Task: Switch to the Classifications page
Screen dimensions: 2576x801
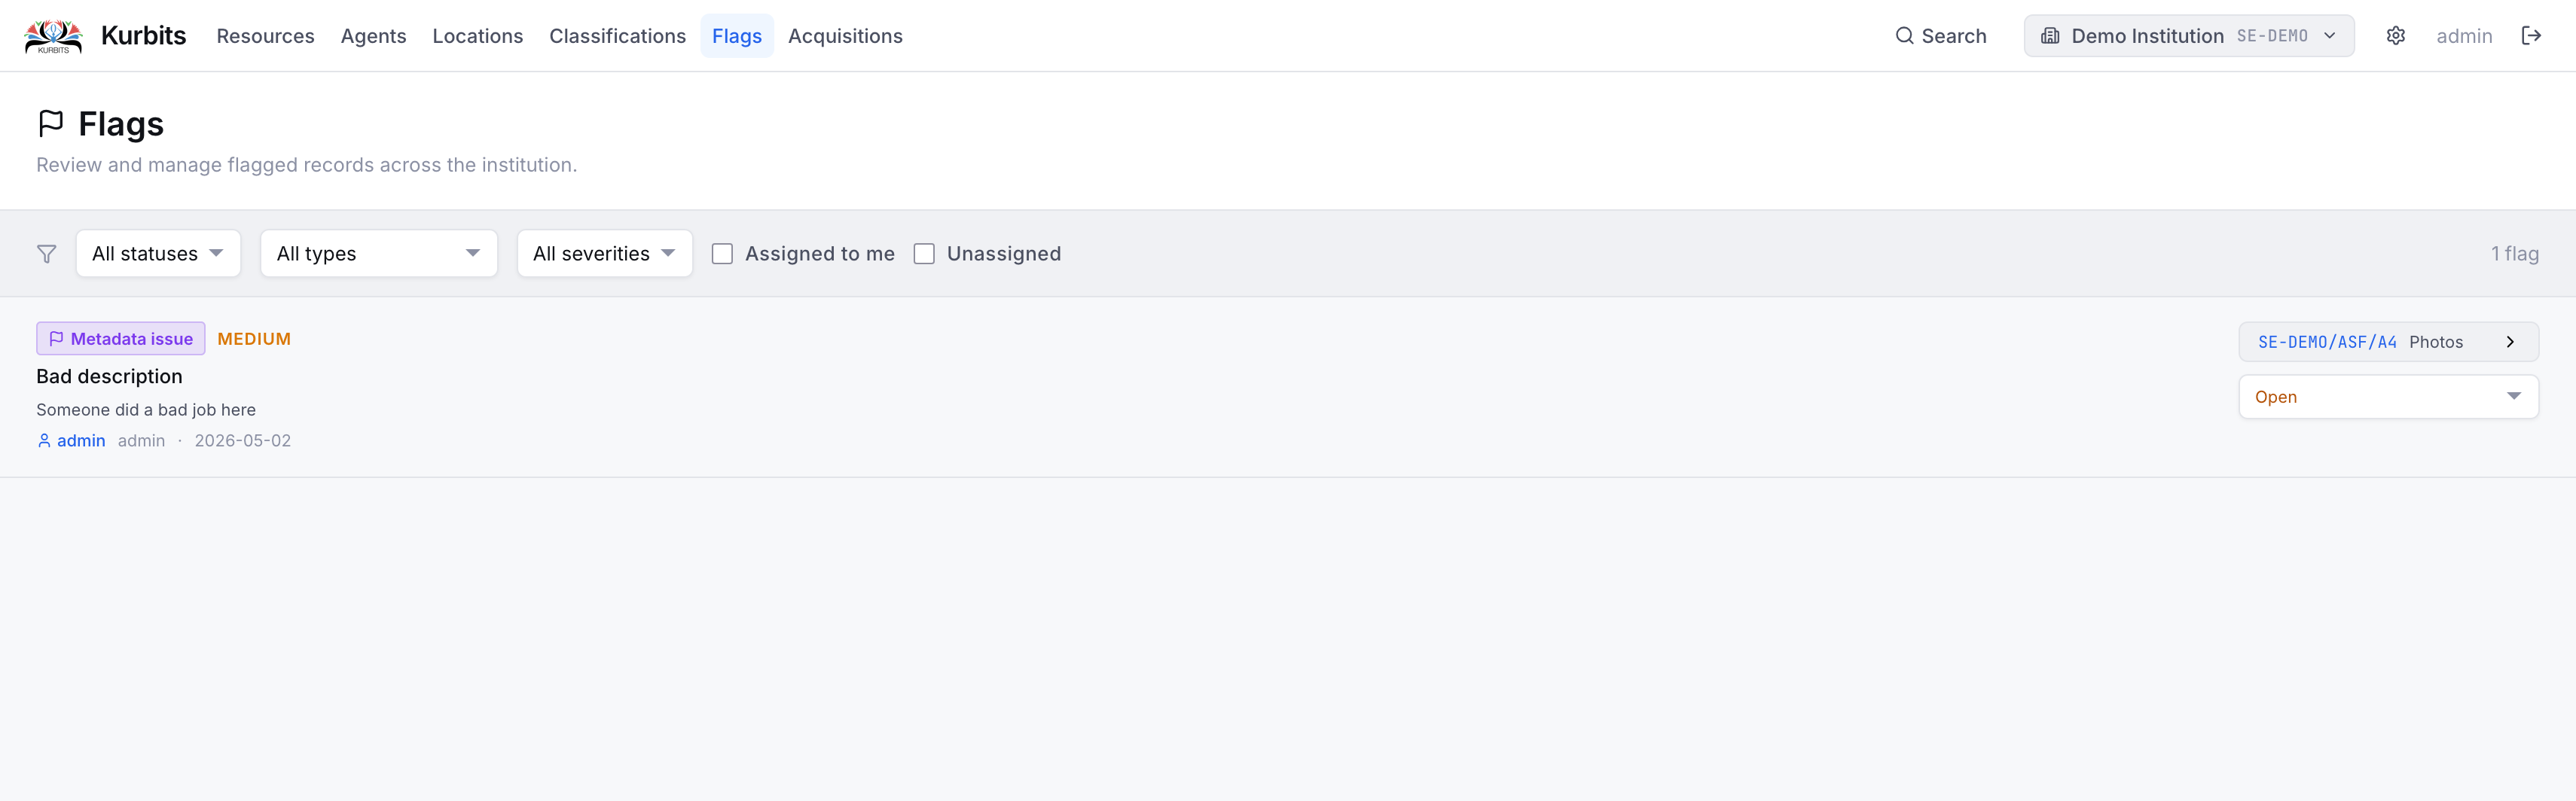Action: pyautogui.click(x=617, y=36)
